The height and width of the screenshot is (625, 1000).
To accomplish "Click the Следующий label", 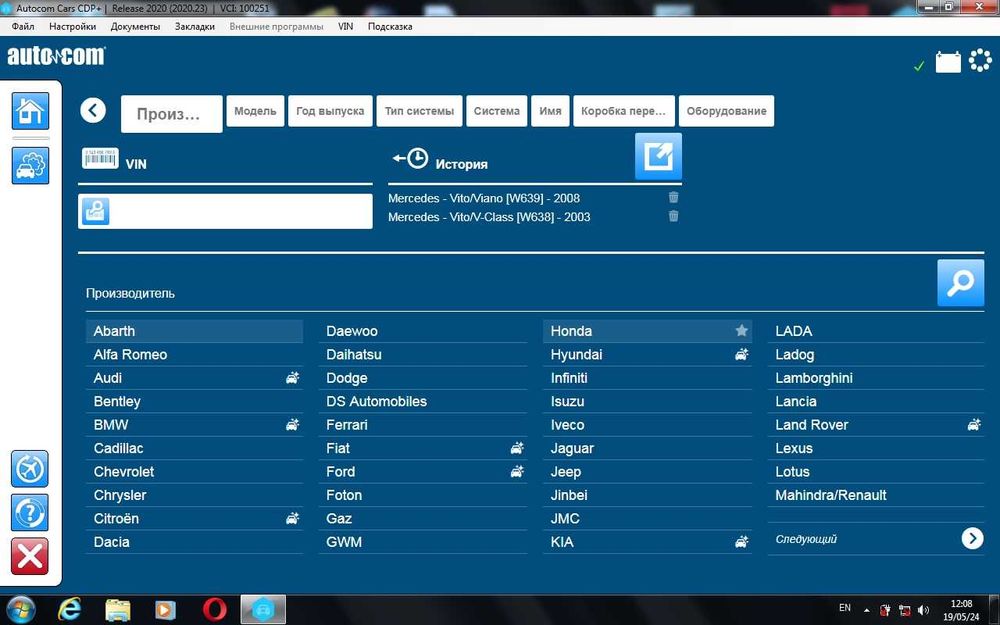I will 806,540.
